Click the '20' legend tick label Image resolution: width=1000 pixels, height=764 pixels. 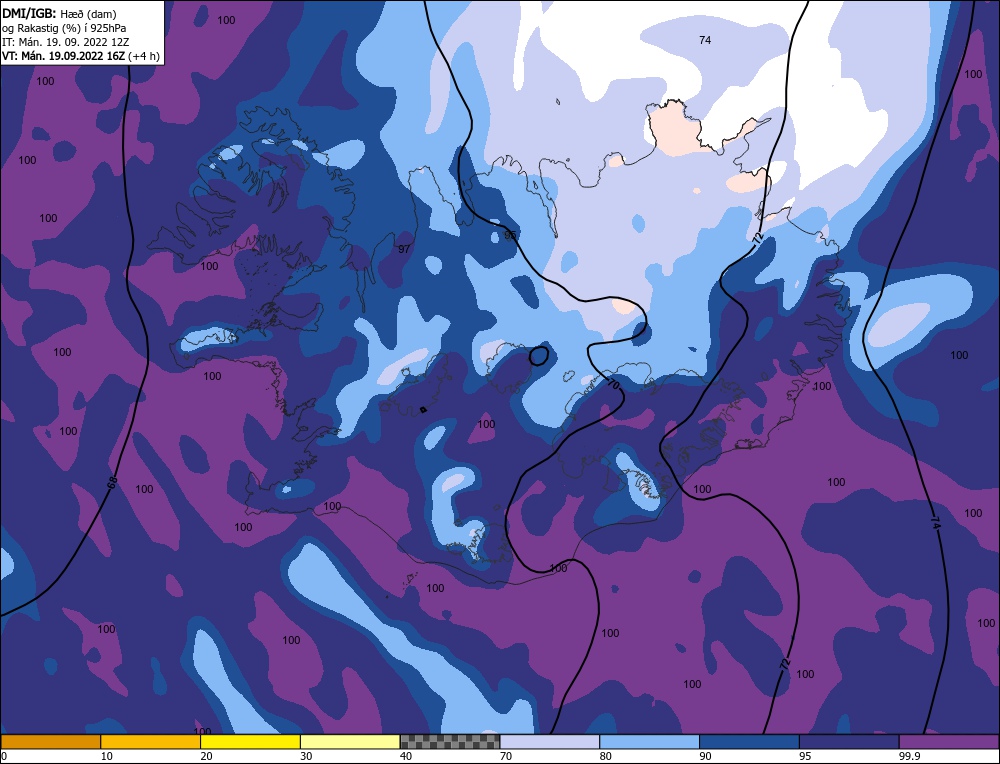206,756
